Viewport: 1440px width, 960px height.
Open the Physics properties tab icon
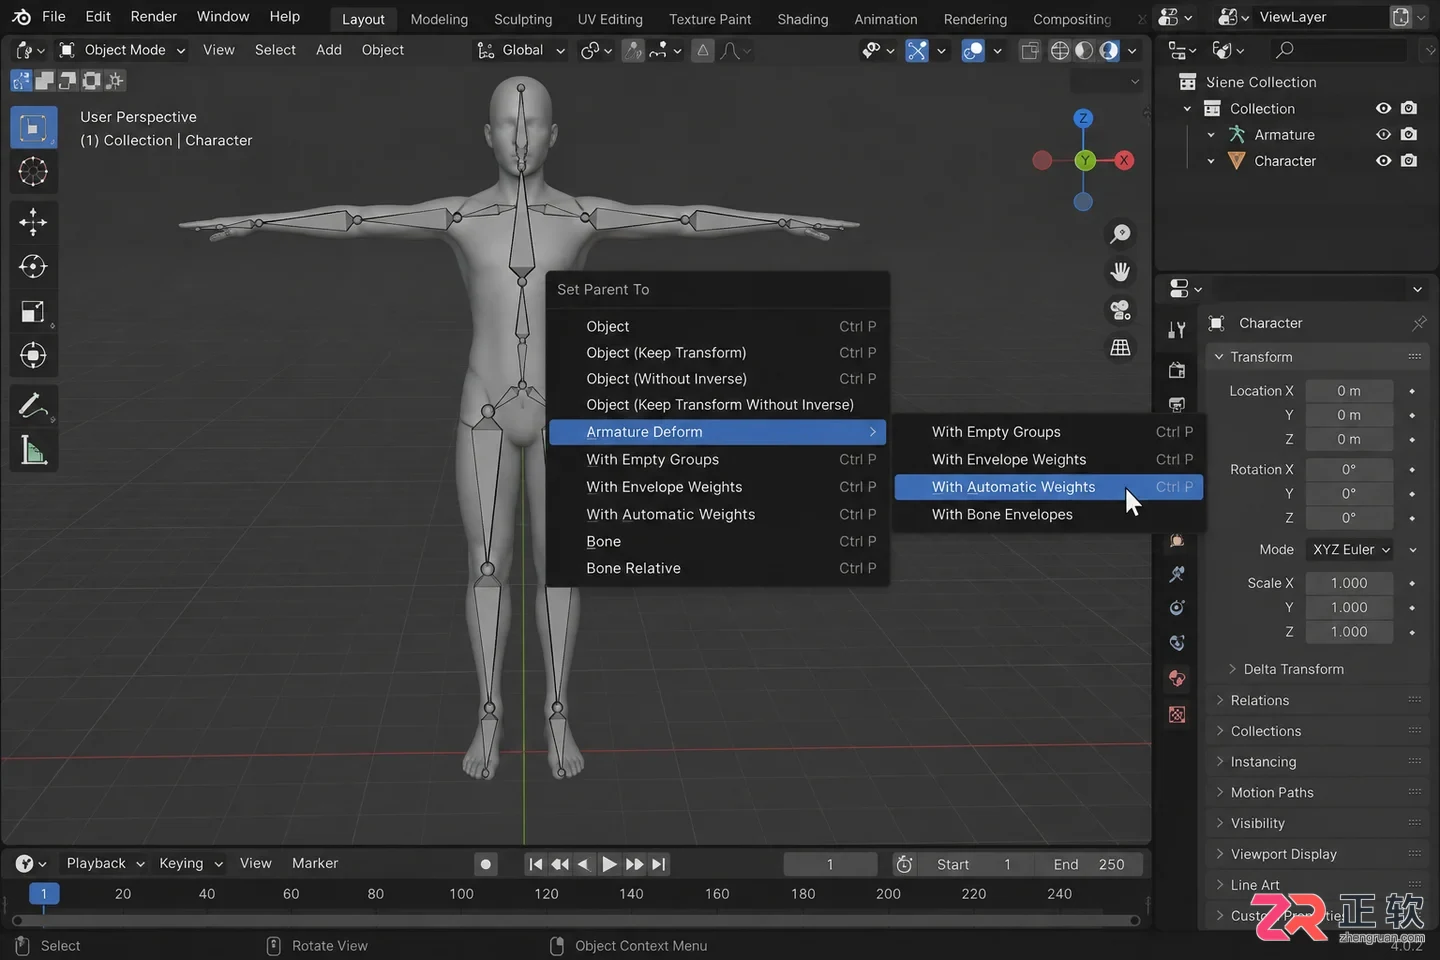click(1177, 607)
